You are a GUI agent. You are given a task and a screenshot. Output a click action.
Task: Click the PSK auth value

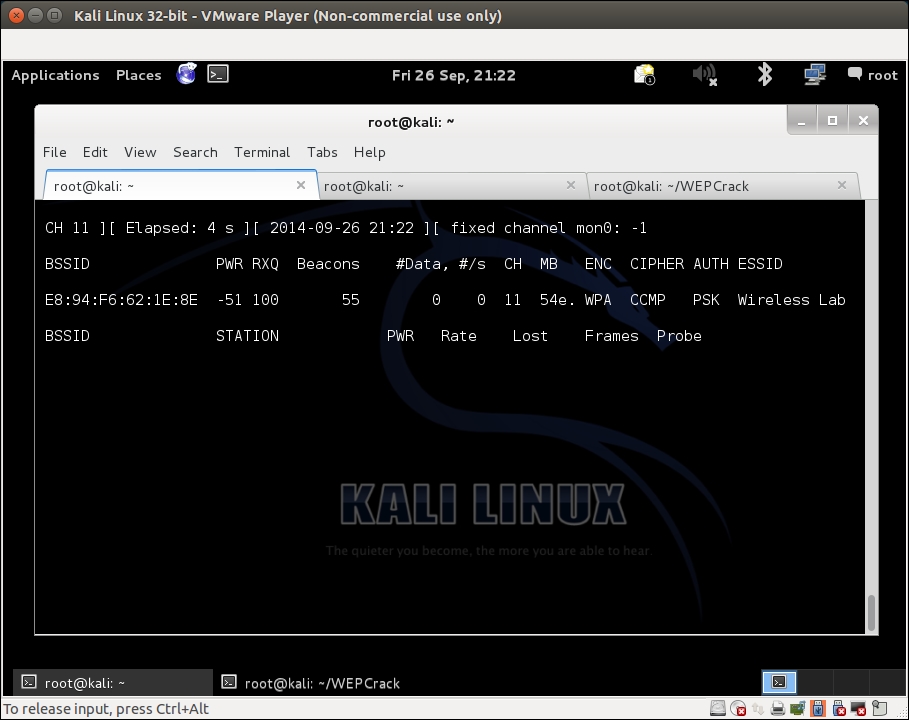pos(706,300)
